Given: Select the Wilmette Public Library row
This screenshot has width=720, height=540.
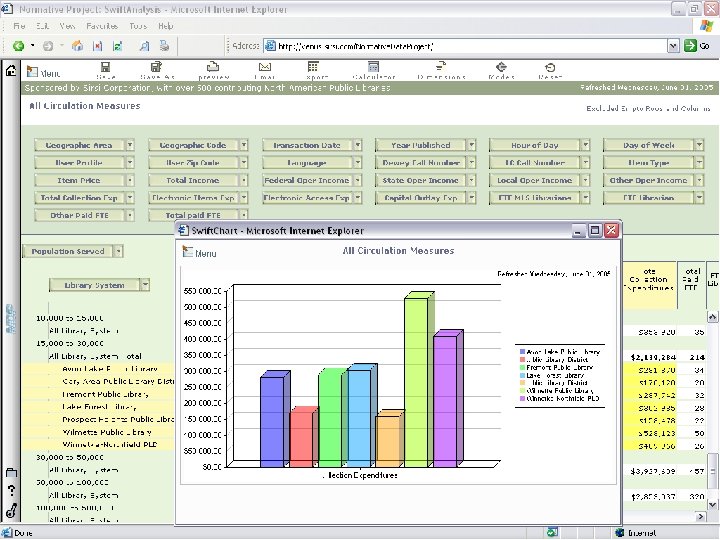Looking at the screenshot, I should (x=107, y=432).
